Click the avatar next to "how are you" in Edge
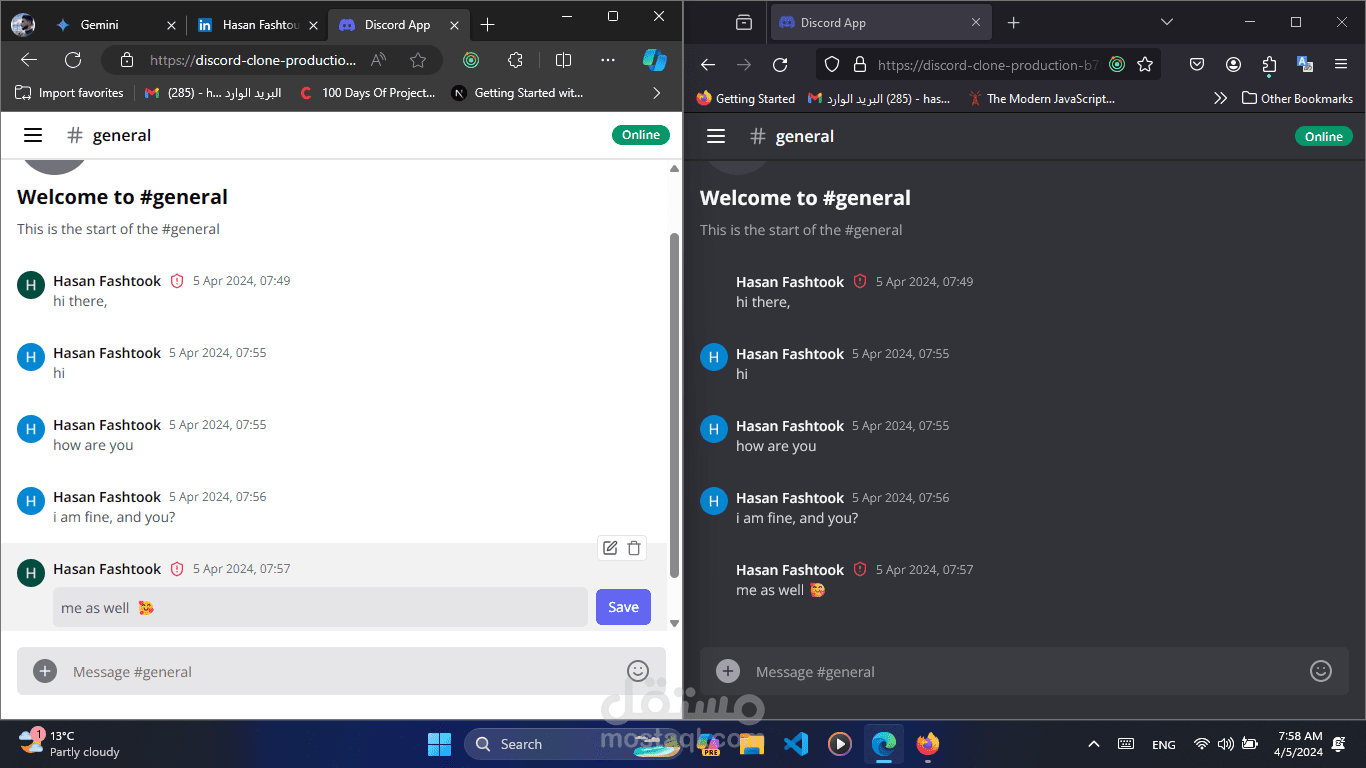Viewport: 1366px width, 768px height. point(31,429)
